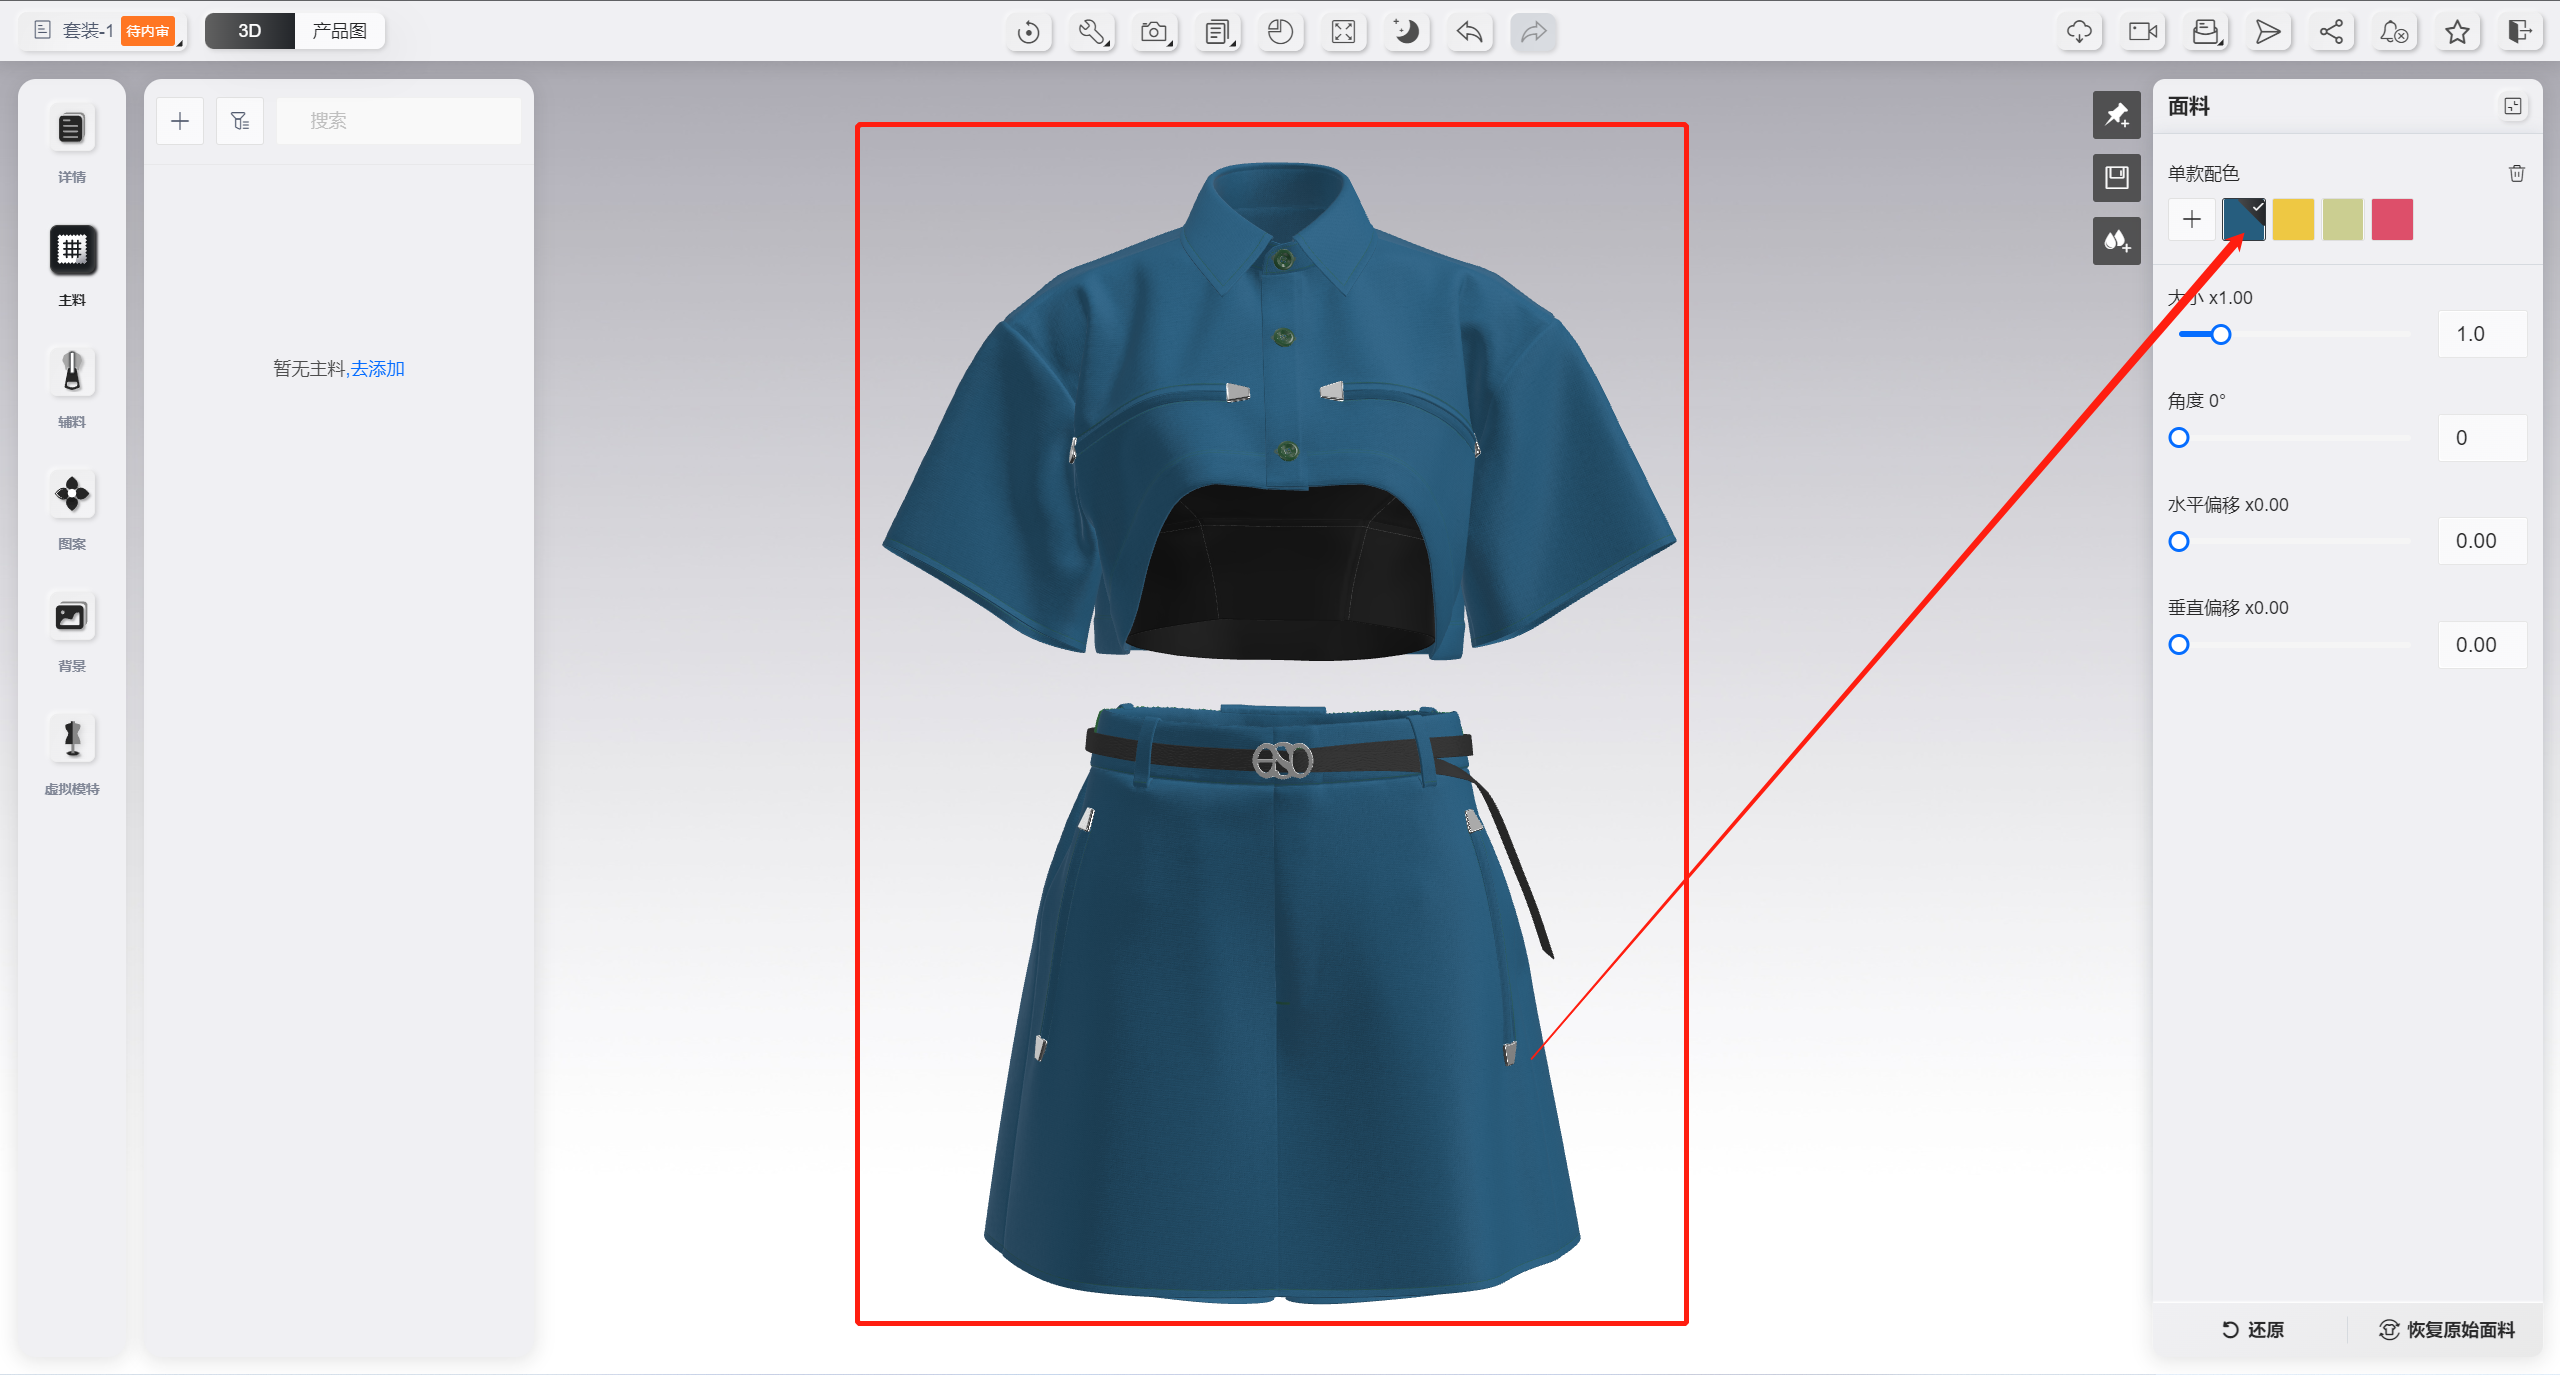Click 恢复原始面料 button
This screenshot has width=2560, height=1375.
pos(2446,1329)
